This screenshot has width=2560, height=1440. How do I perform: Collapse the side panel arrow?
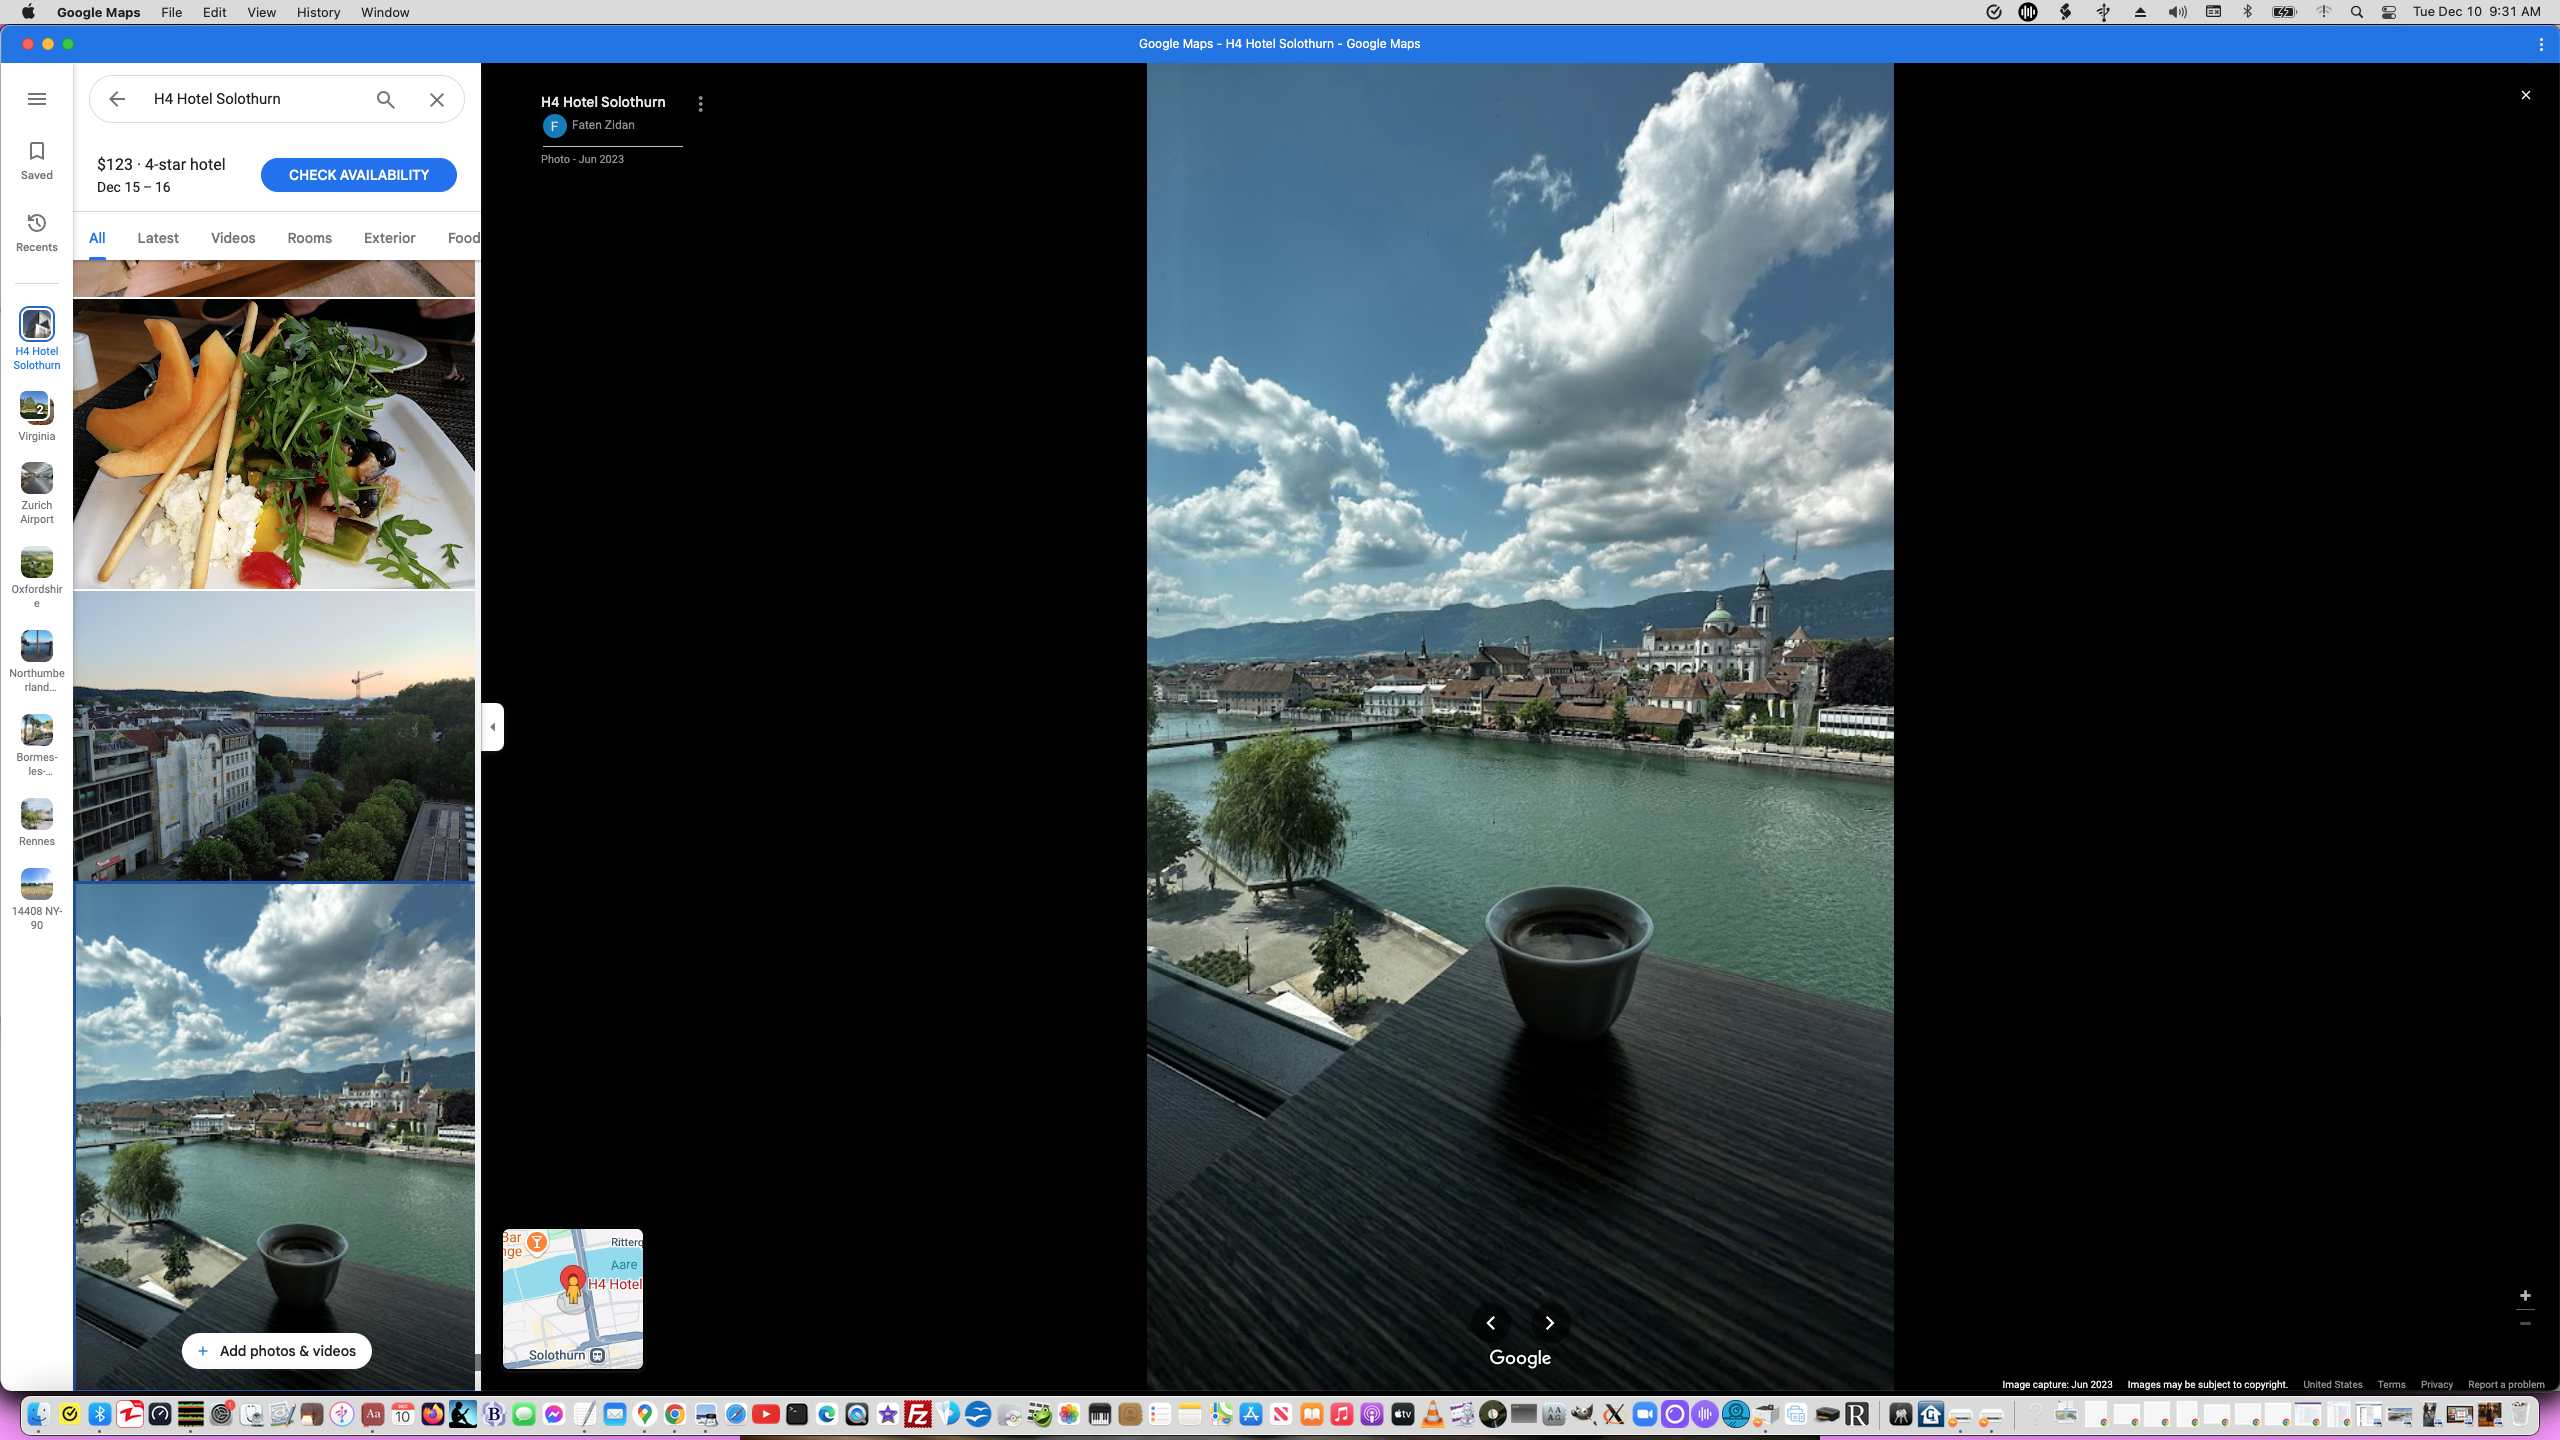click(492, 727)
